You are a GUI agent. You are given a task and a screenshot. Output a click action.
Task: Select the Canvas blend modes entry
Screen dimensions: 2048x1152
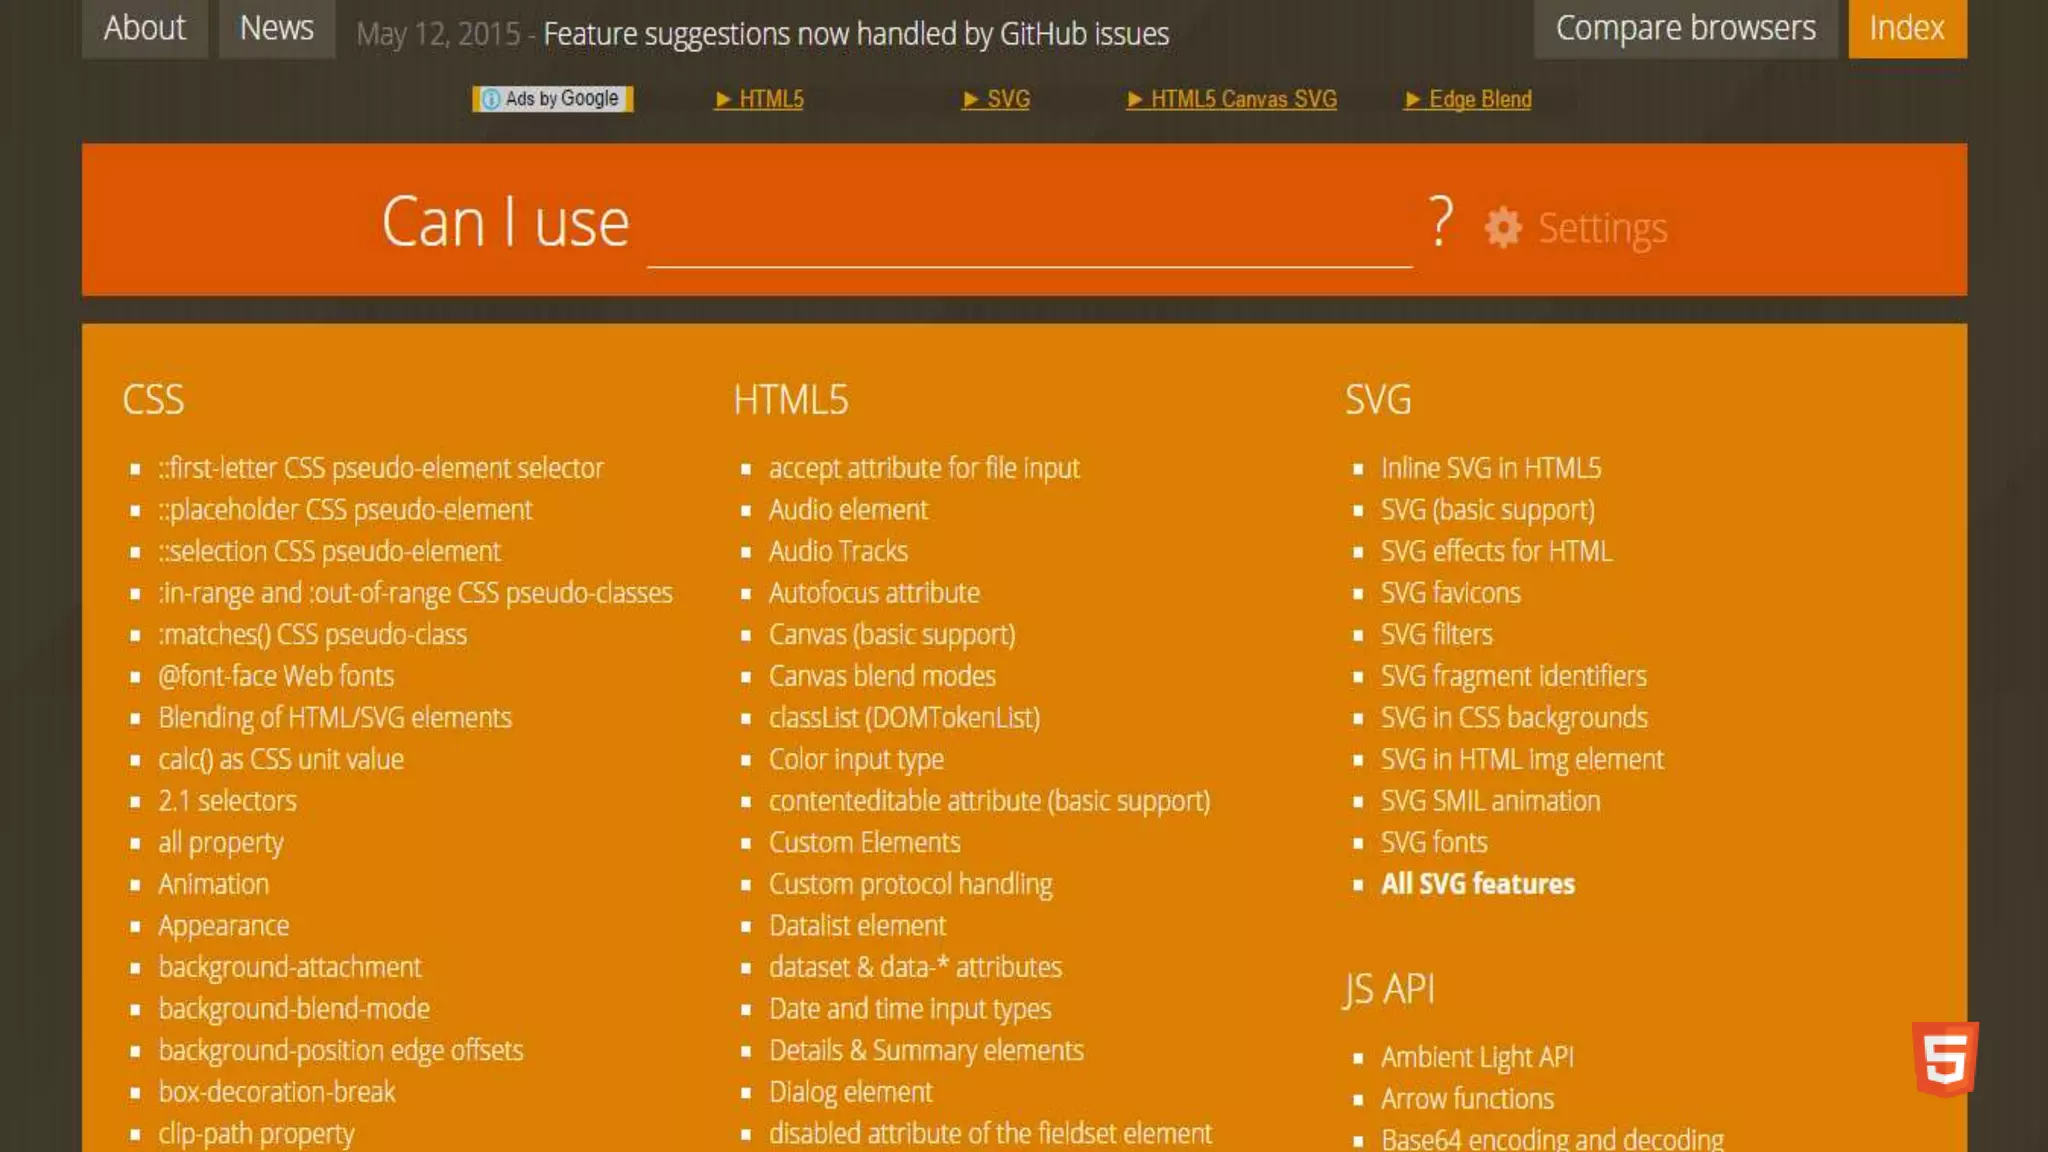pos(881,676)
